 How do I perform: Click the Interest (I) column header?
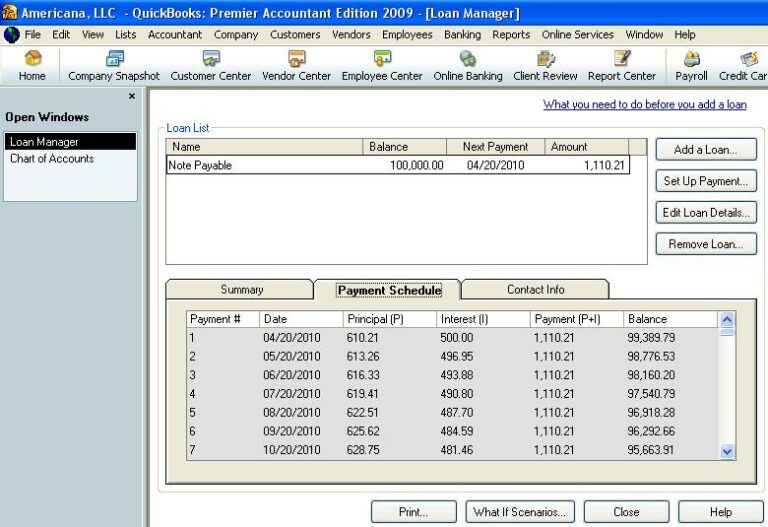pos(483,319)
